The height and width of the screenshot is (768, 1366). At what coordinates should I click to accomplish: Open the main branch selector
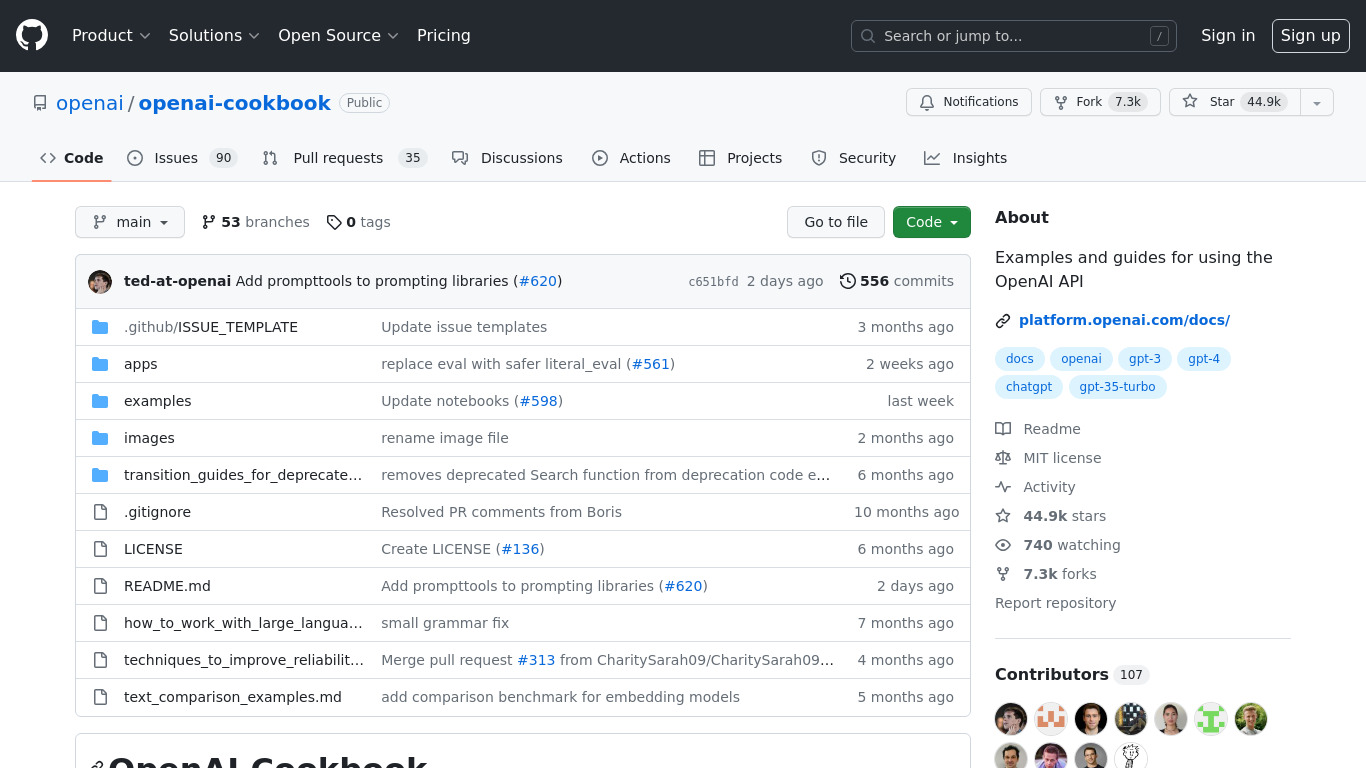pyautogui.click(x=130, y=222)
